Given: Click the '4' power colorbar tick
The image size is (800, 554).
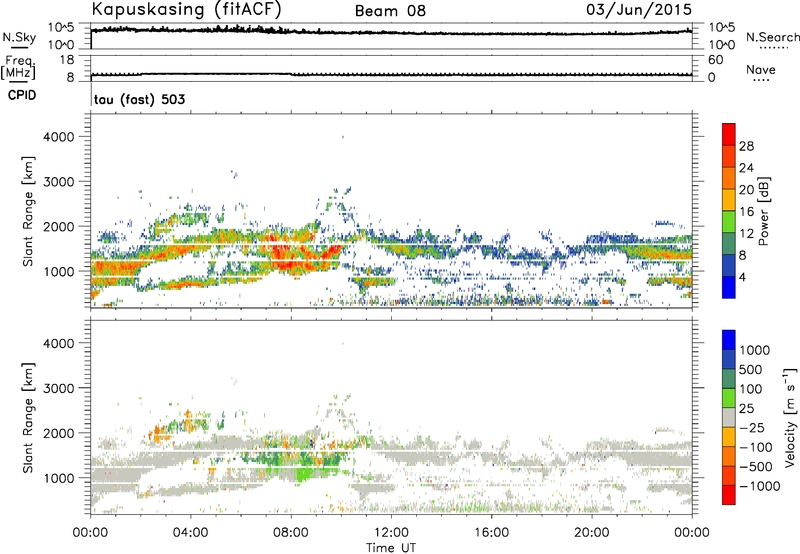Looking at the screenshot, I should 742,278.
